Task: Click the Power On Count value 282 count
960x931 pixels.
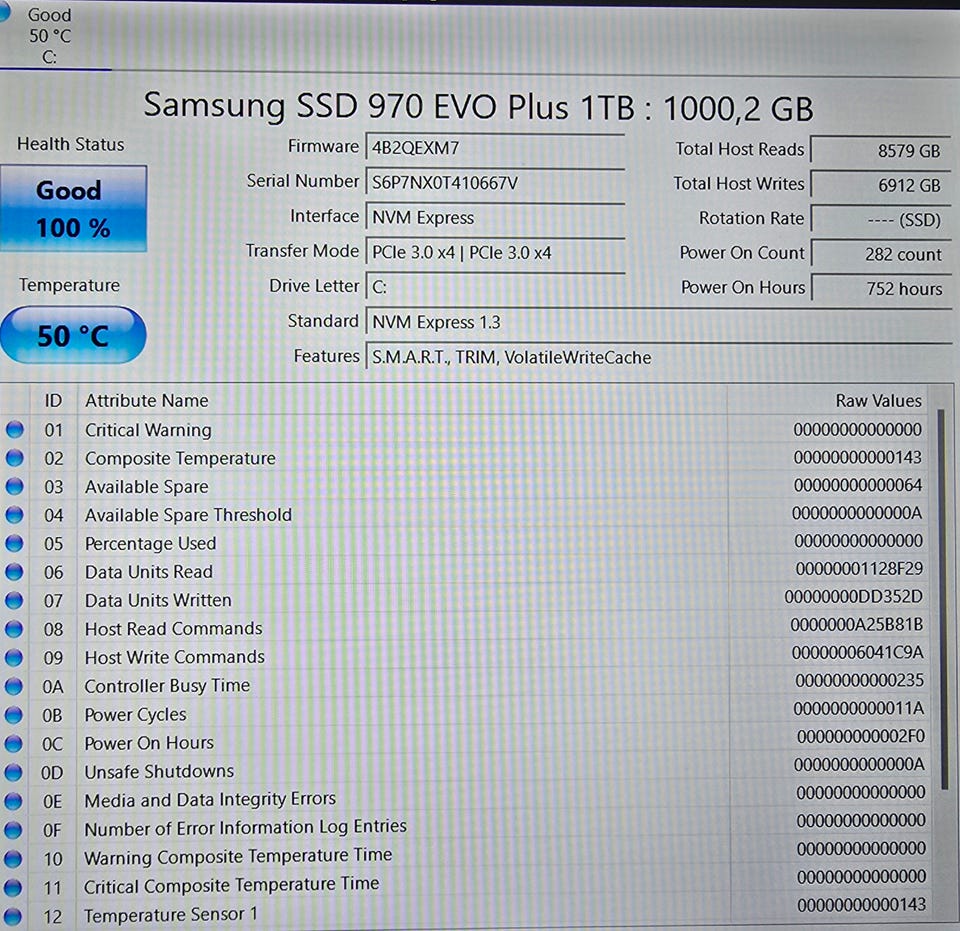Action: coord(880,254)
